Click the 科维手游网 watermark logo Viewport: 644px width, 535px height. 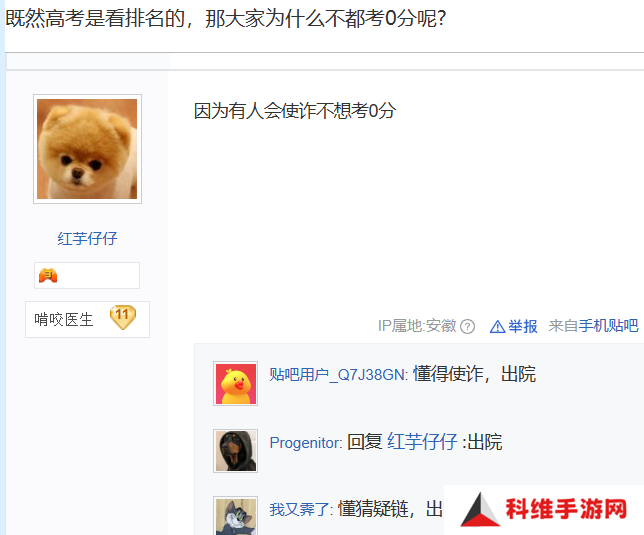[544, 510]
